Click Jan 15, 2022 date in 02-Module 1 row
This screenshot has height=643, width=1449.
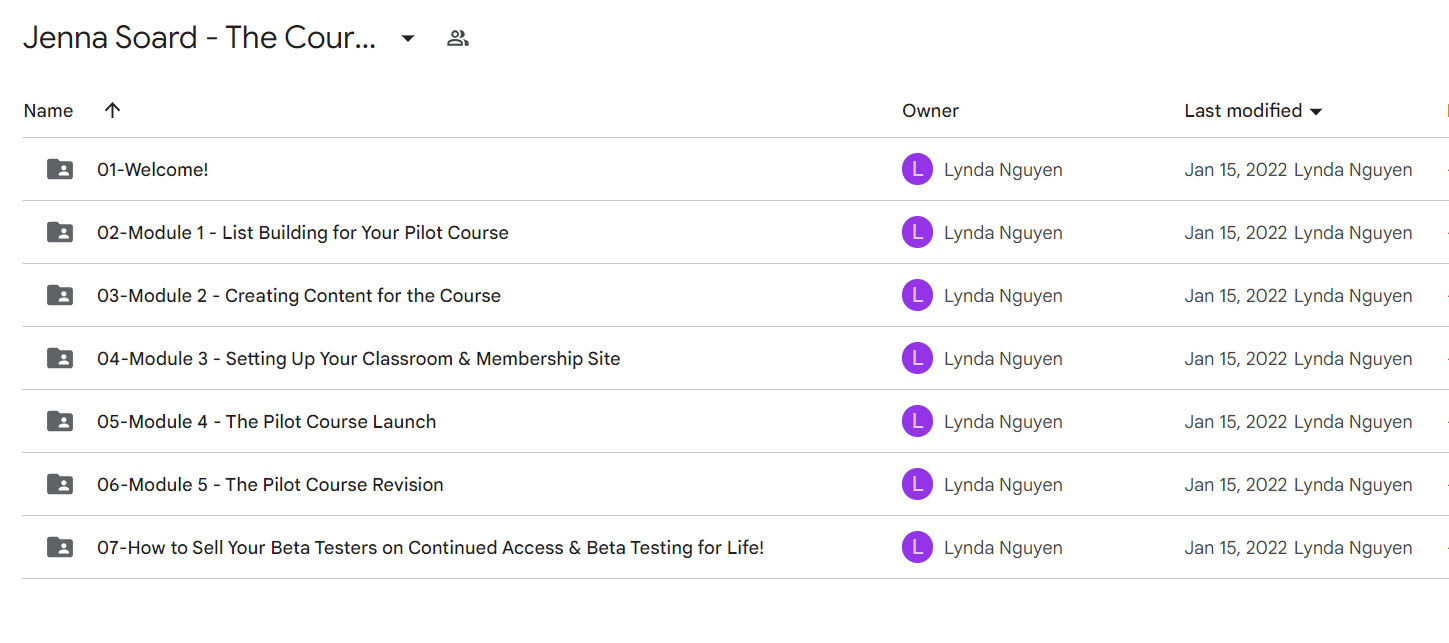1236,232
